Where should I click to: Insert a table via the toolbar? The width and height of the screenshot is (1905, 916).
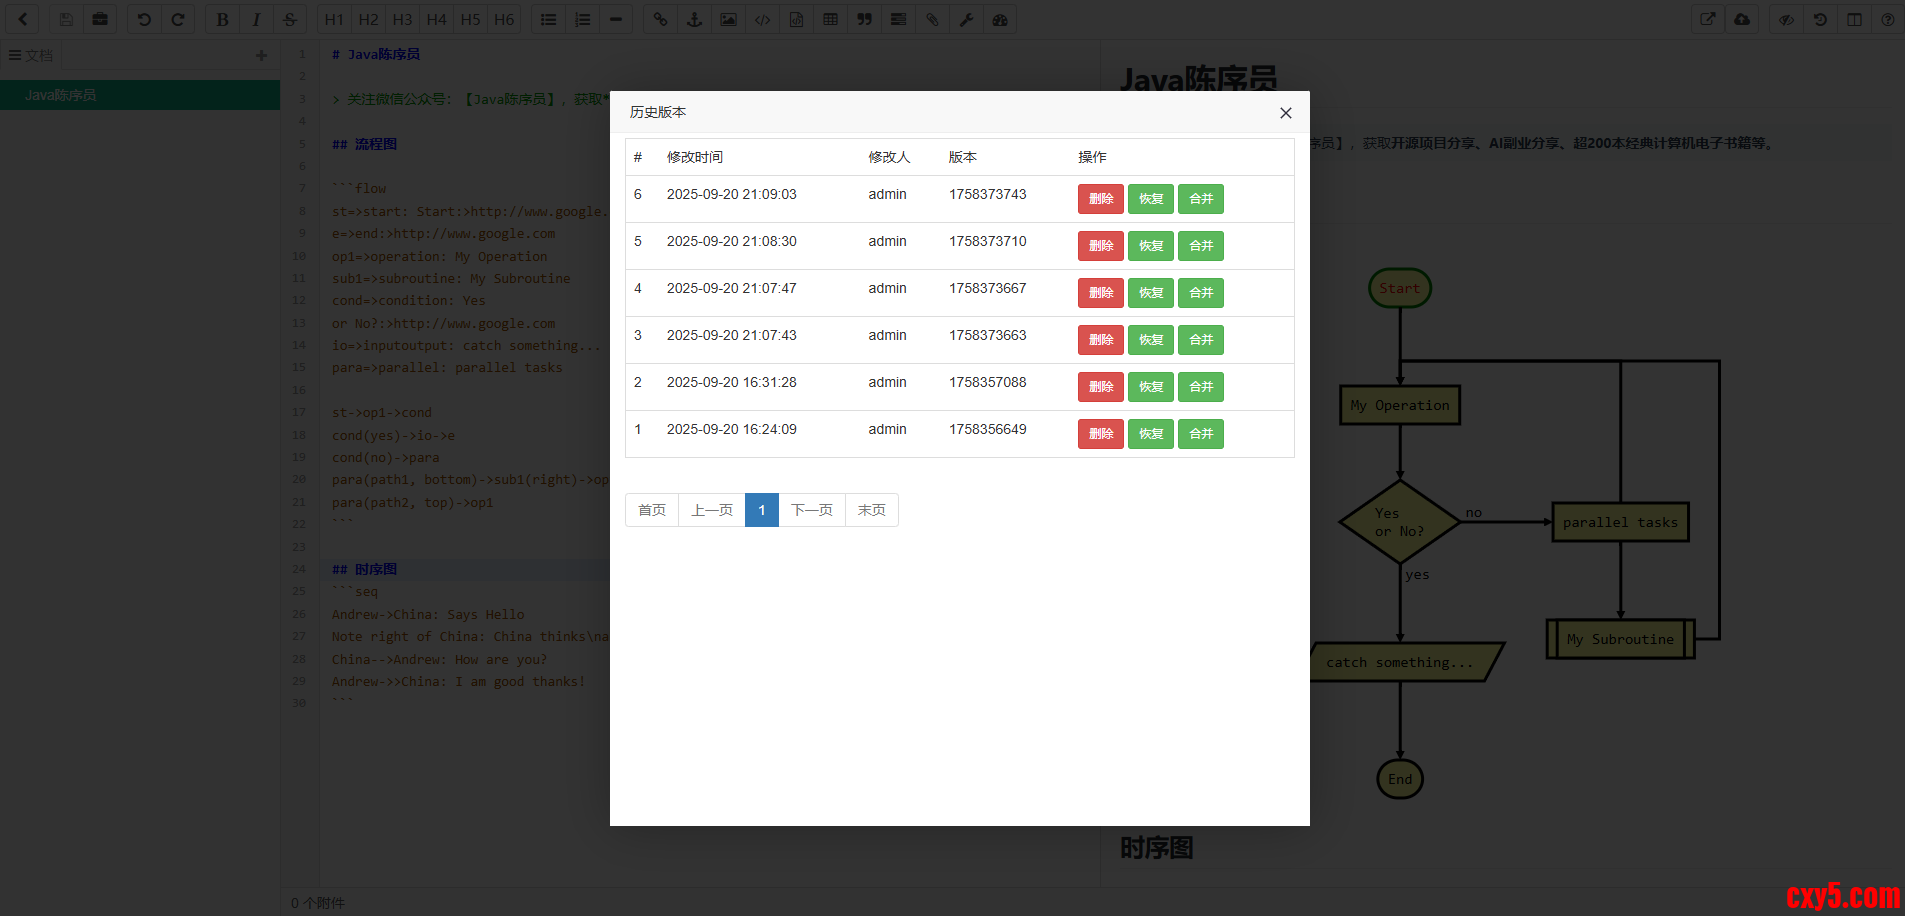coord(830,20)
